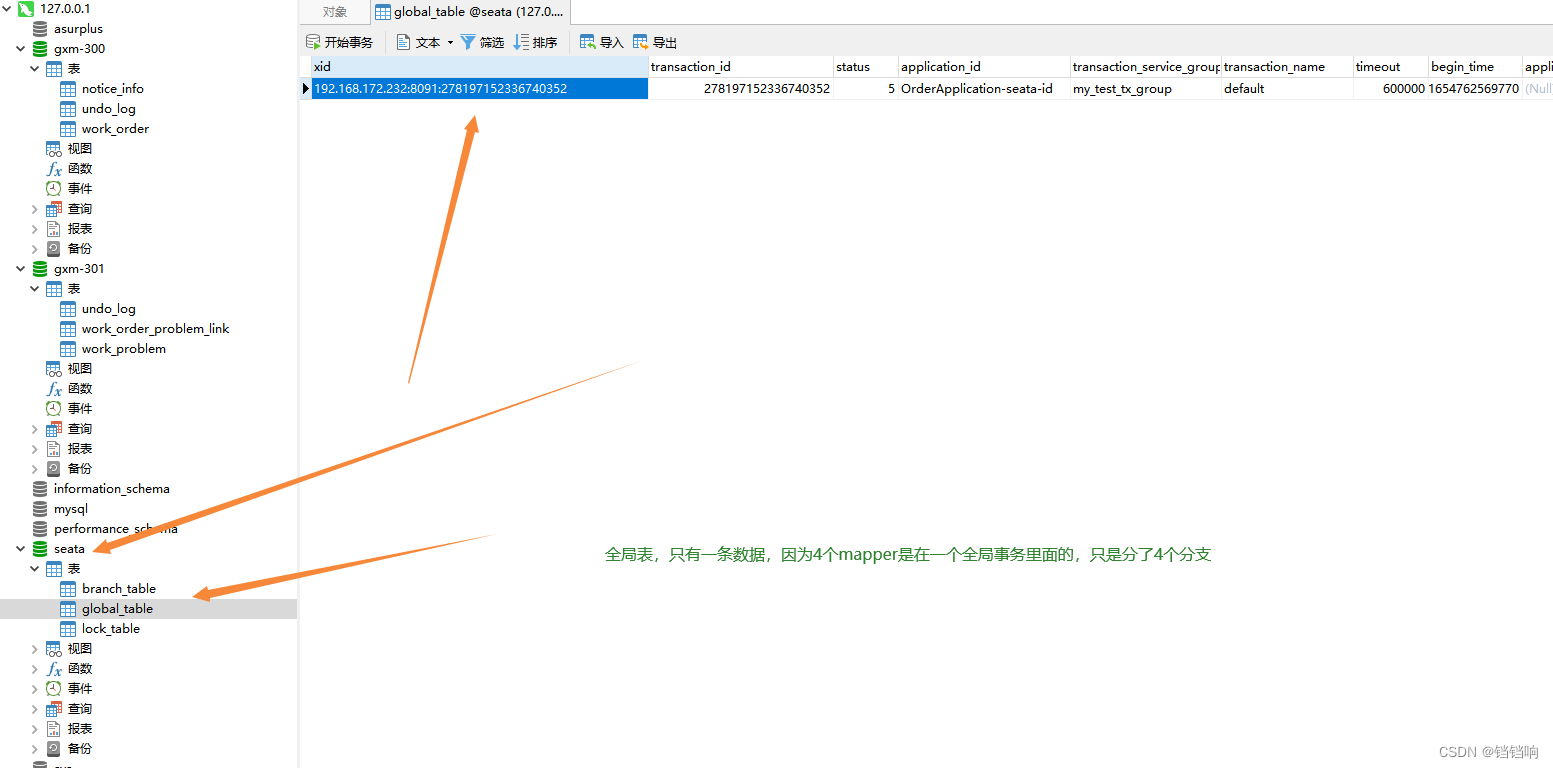This screenshot has width=1553, height=768.
Task: Click the Sort (排序) toolbar button
Action: [x=535, y=42]
